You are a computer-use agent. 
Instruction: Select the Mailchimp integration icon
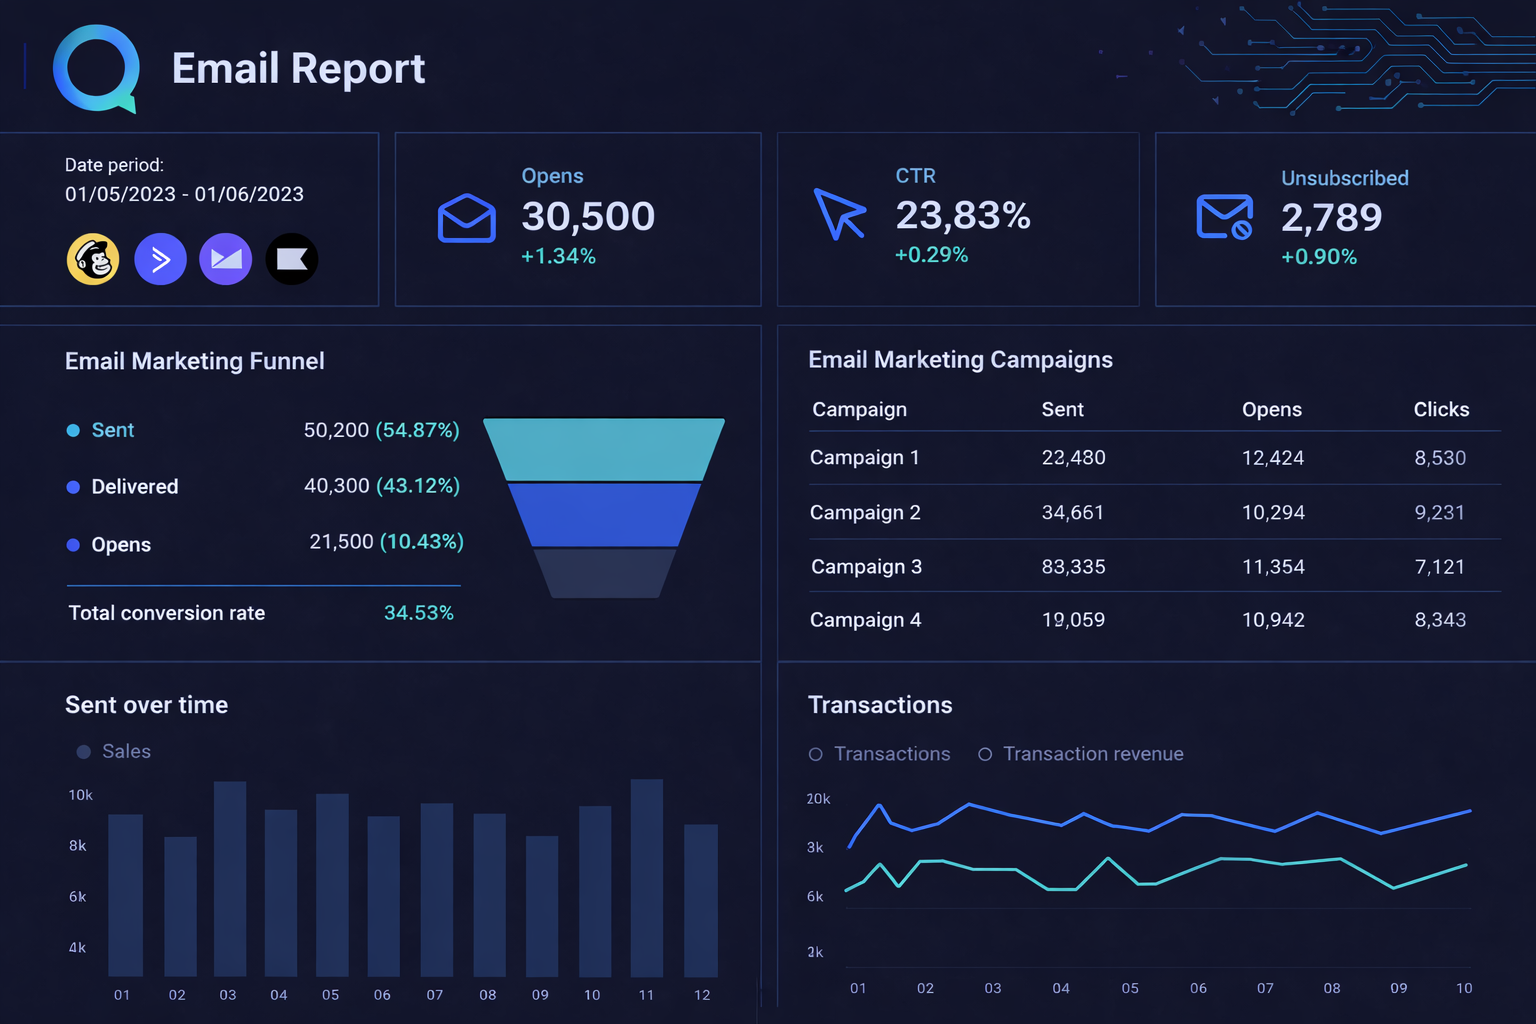tap(92, 258)
